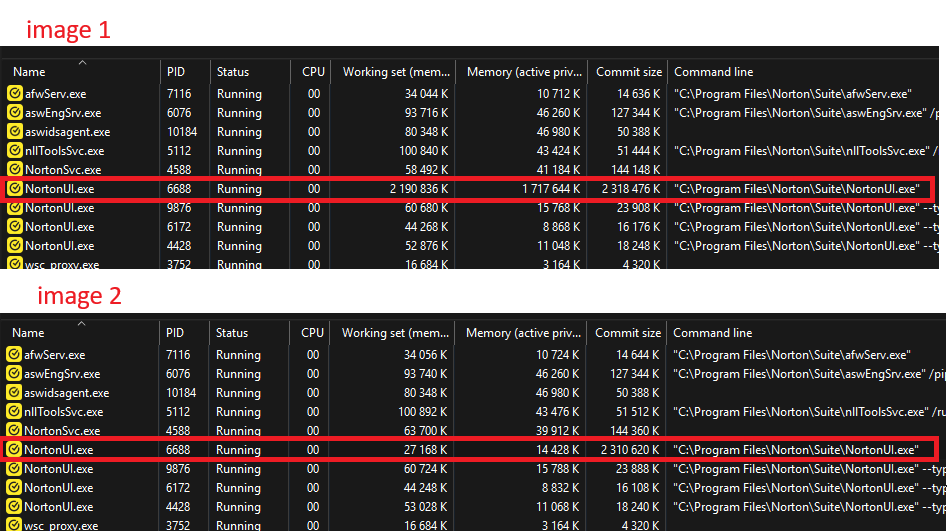Click the afwServ.exe Norton icon in image 1
The height and width of the screenshot is (531, 947).
click(15, 94)
